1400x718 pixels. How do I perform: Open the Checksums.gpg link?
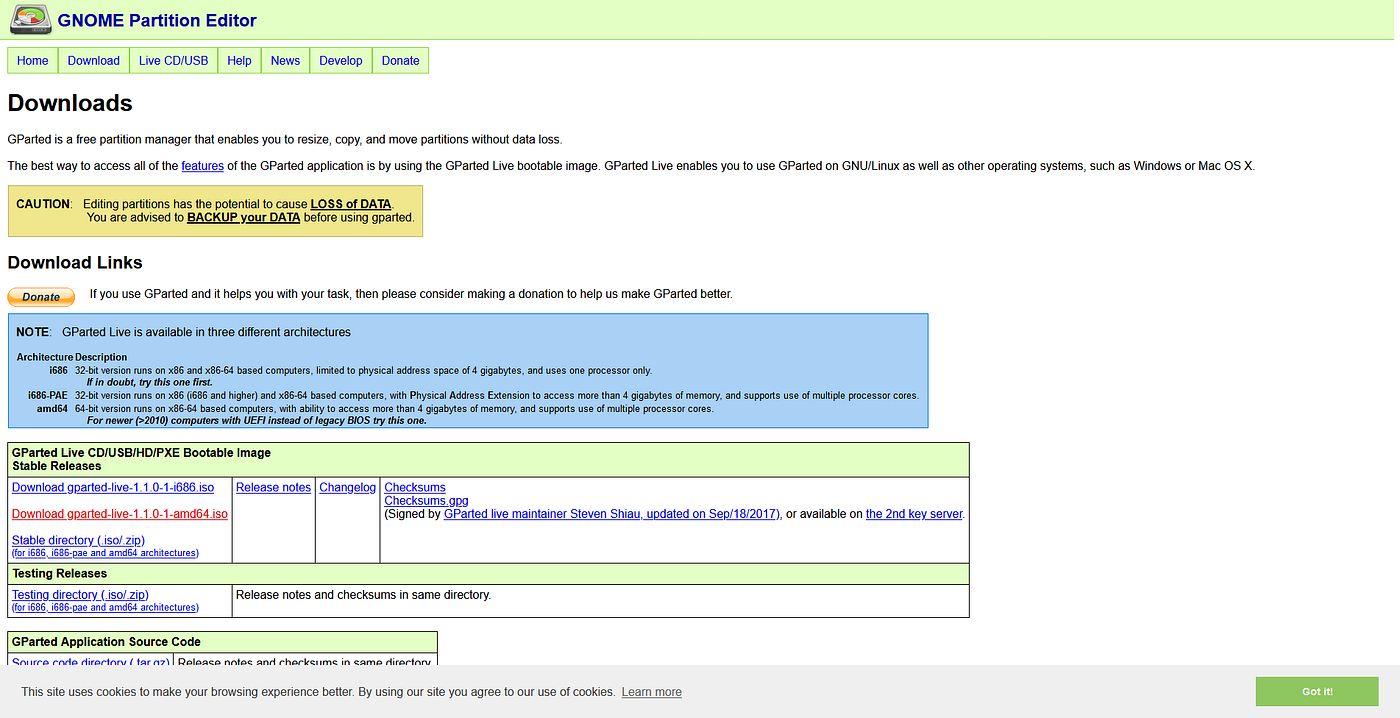427,501
